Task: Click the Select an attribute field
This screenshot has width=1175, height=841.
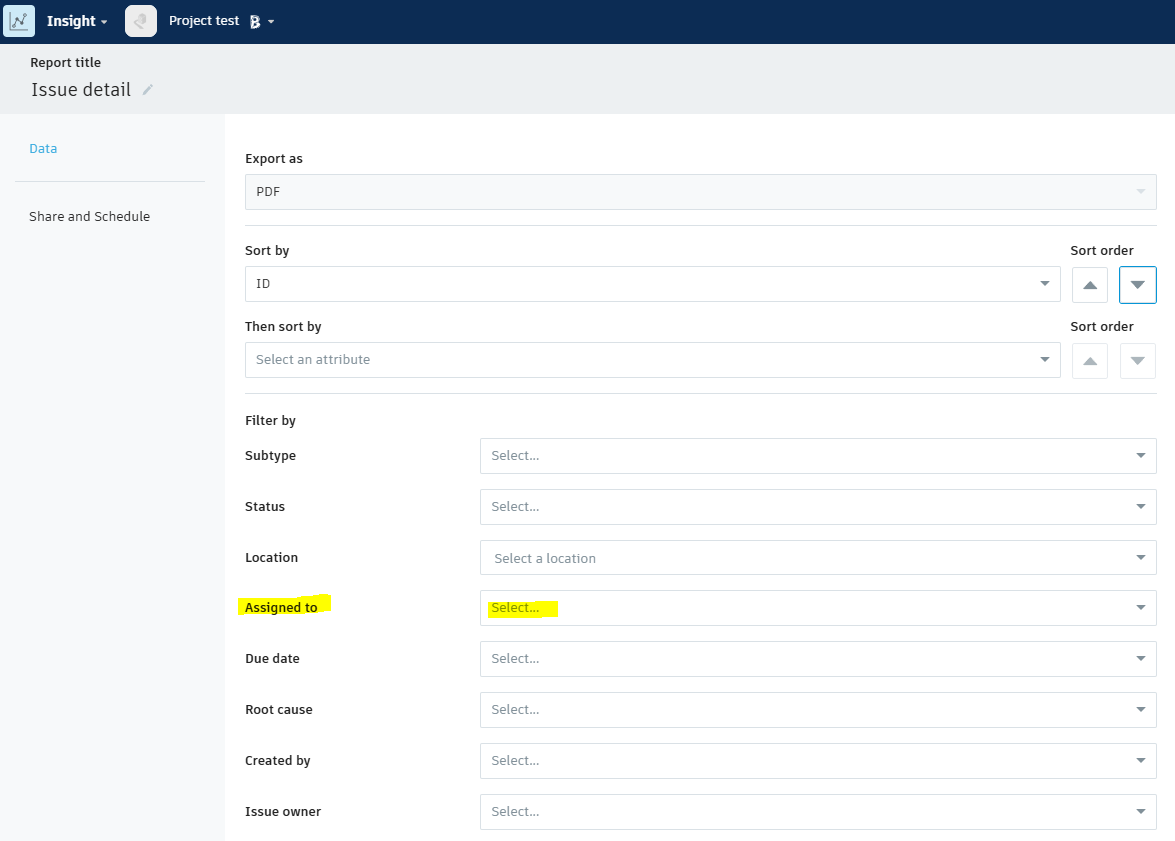Action: (x=652, y=360)
